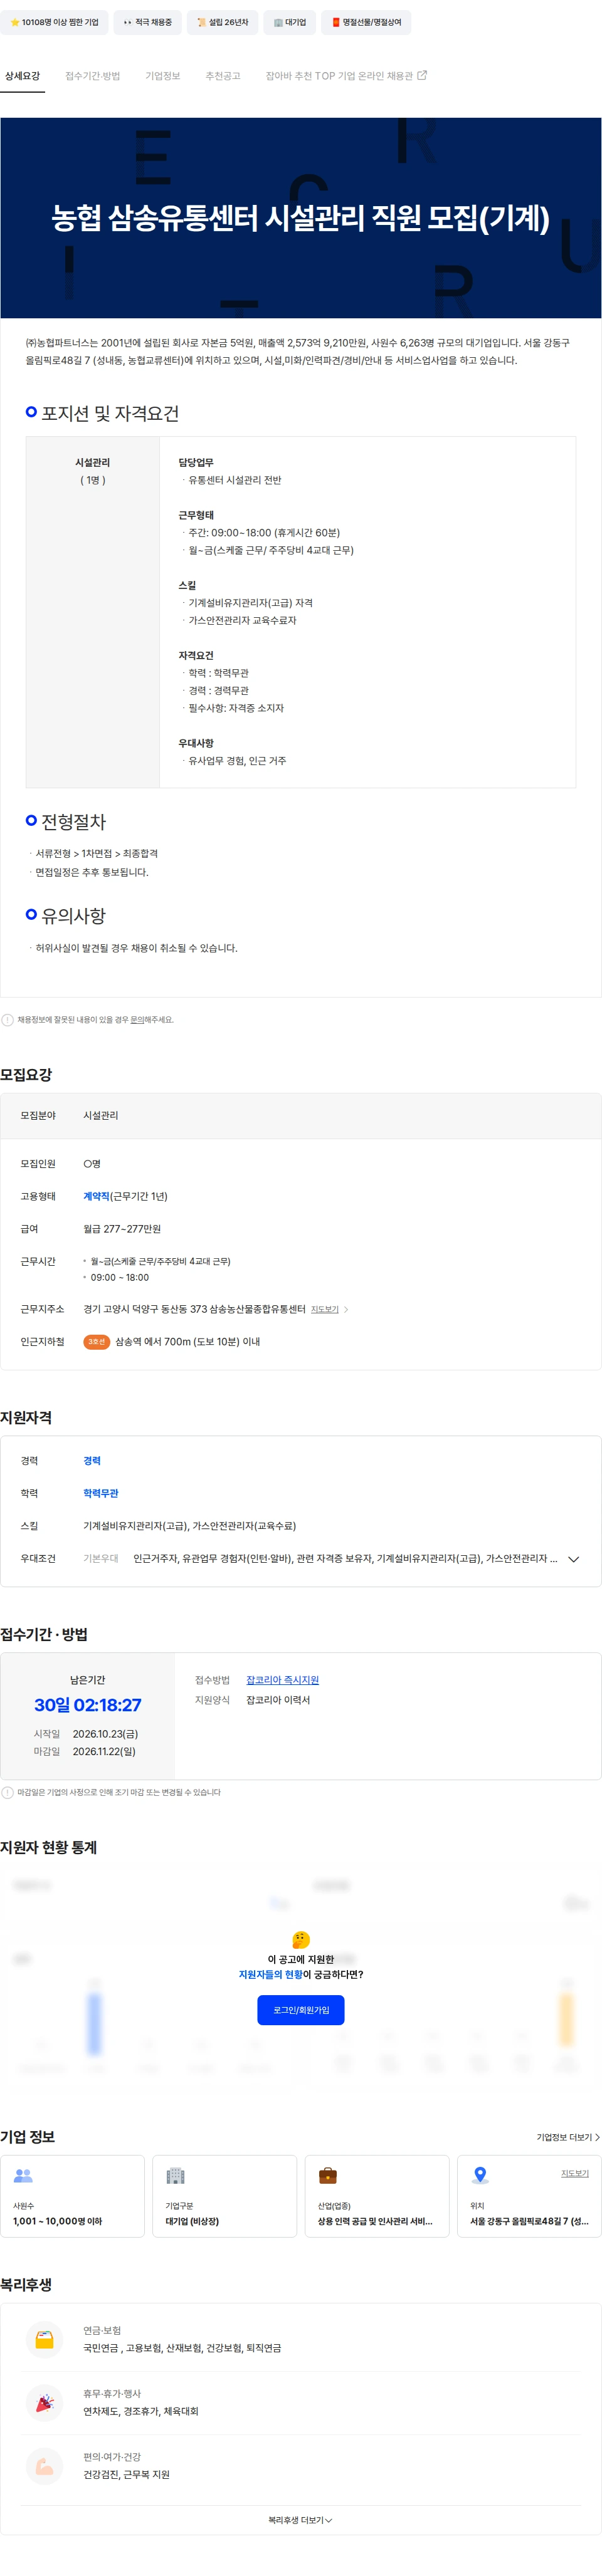Screen dimensions: 602x2576
Task: Click the eyes icon on 적극 채용중 tag
Action: [128, 22]
